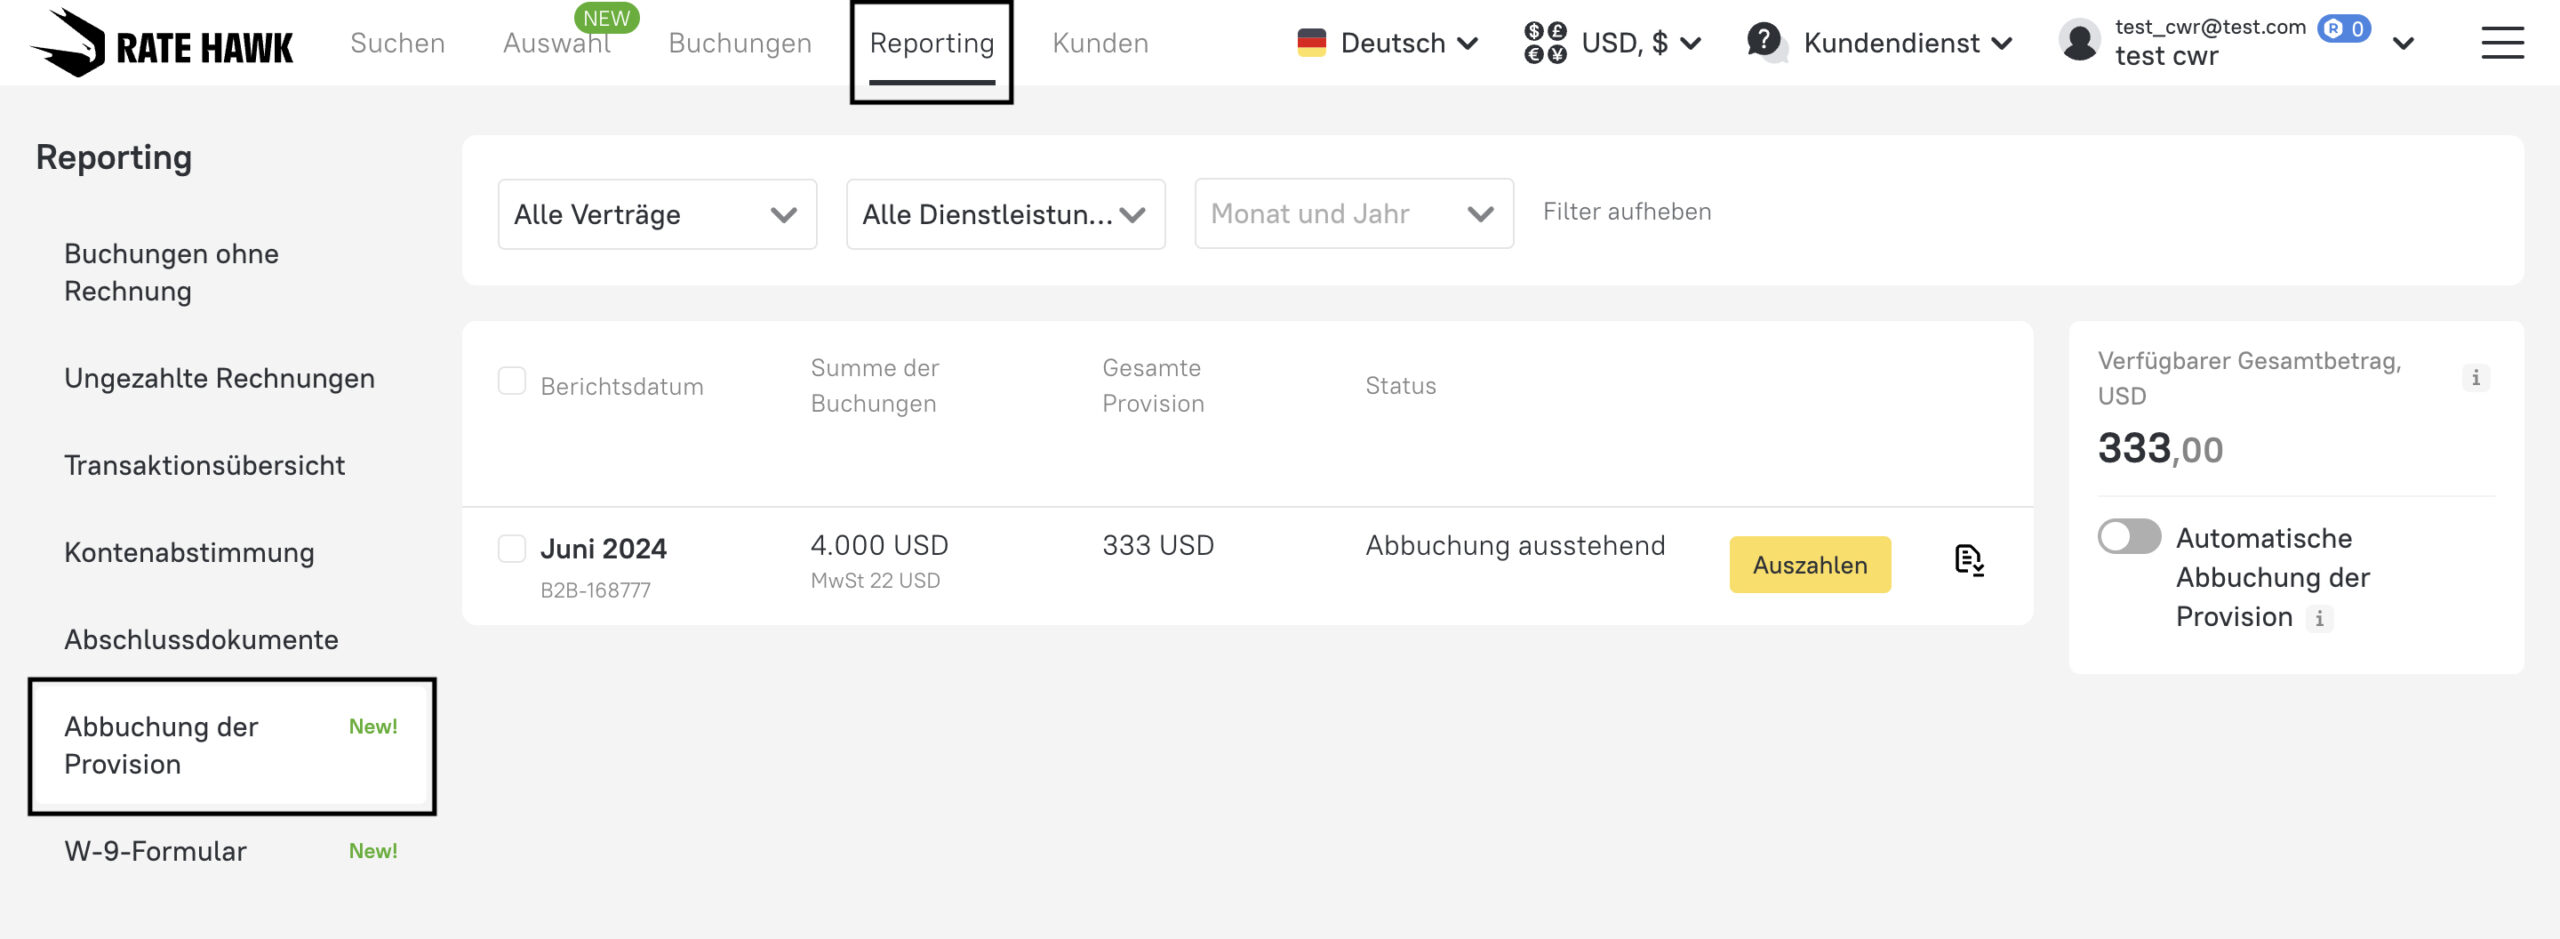Click the user profile avatar icon

click(2080, 43)
